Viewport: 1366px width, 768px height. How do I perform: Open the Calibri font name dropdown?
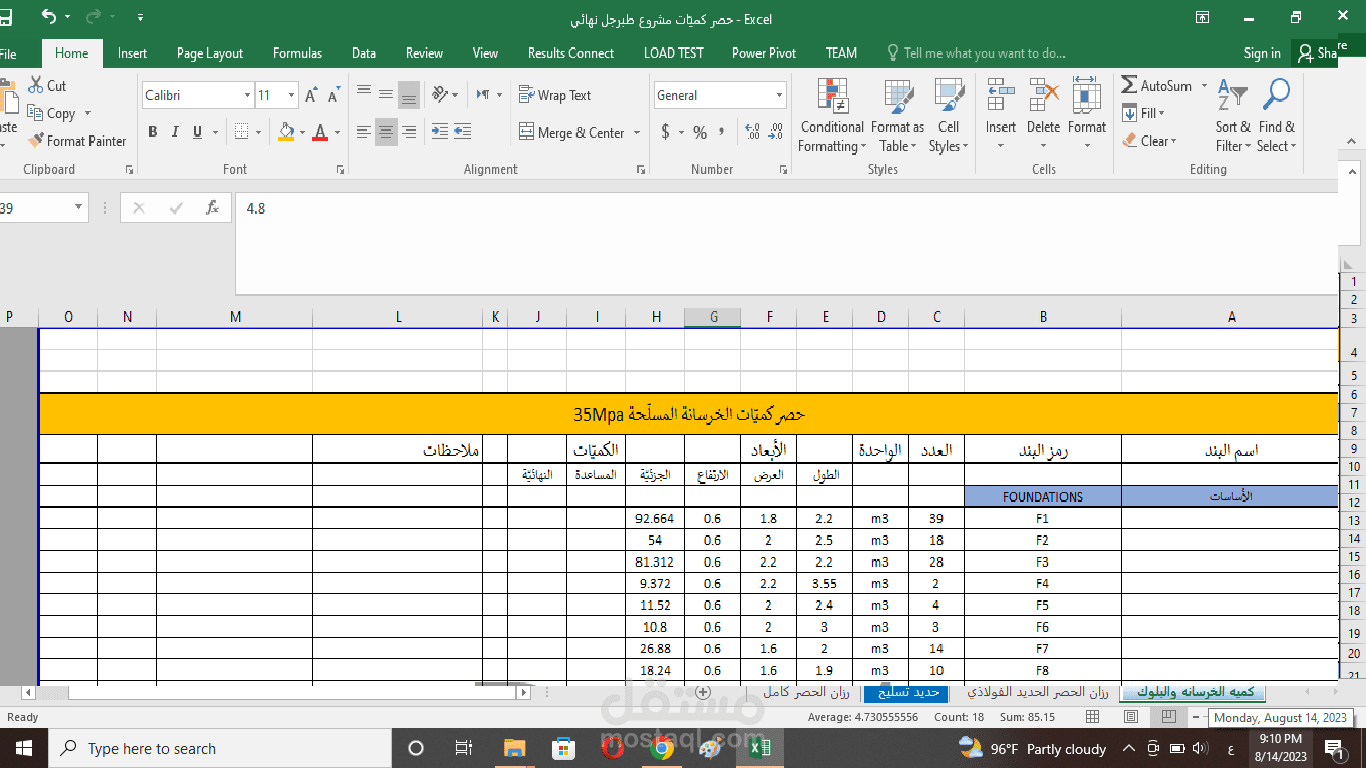[x=247, y=96]
